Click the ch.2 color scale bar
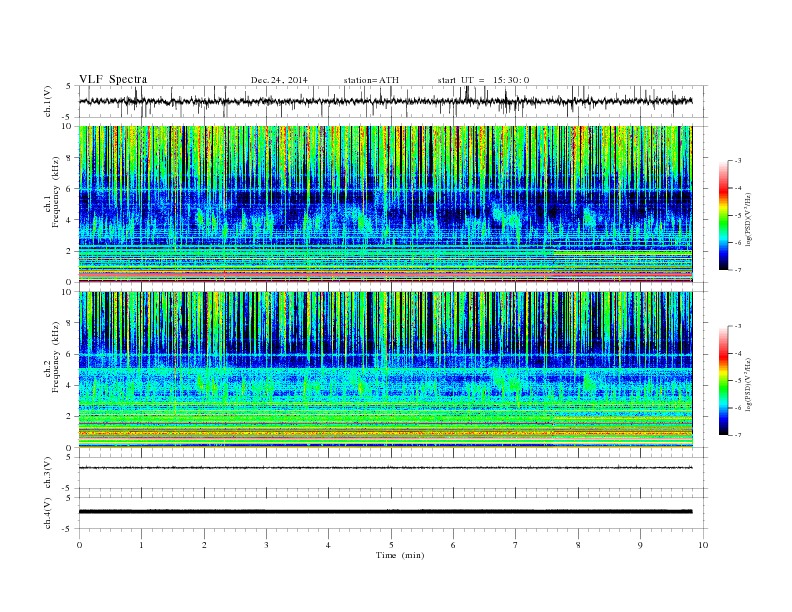Viewport: 792px width, 612px height. (723, 380)
